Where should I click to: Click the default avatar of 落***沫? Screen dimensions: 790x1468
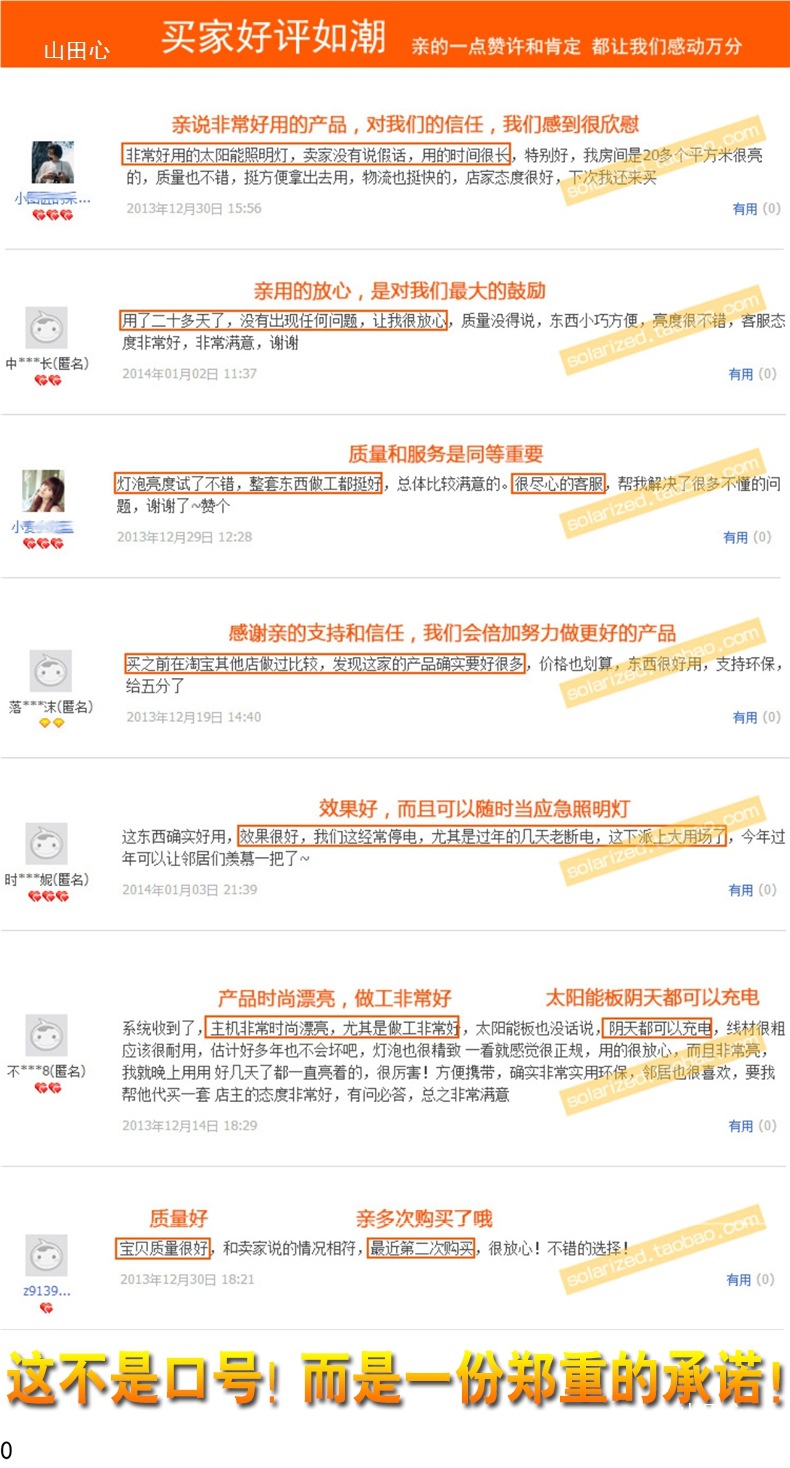(50, 671)
